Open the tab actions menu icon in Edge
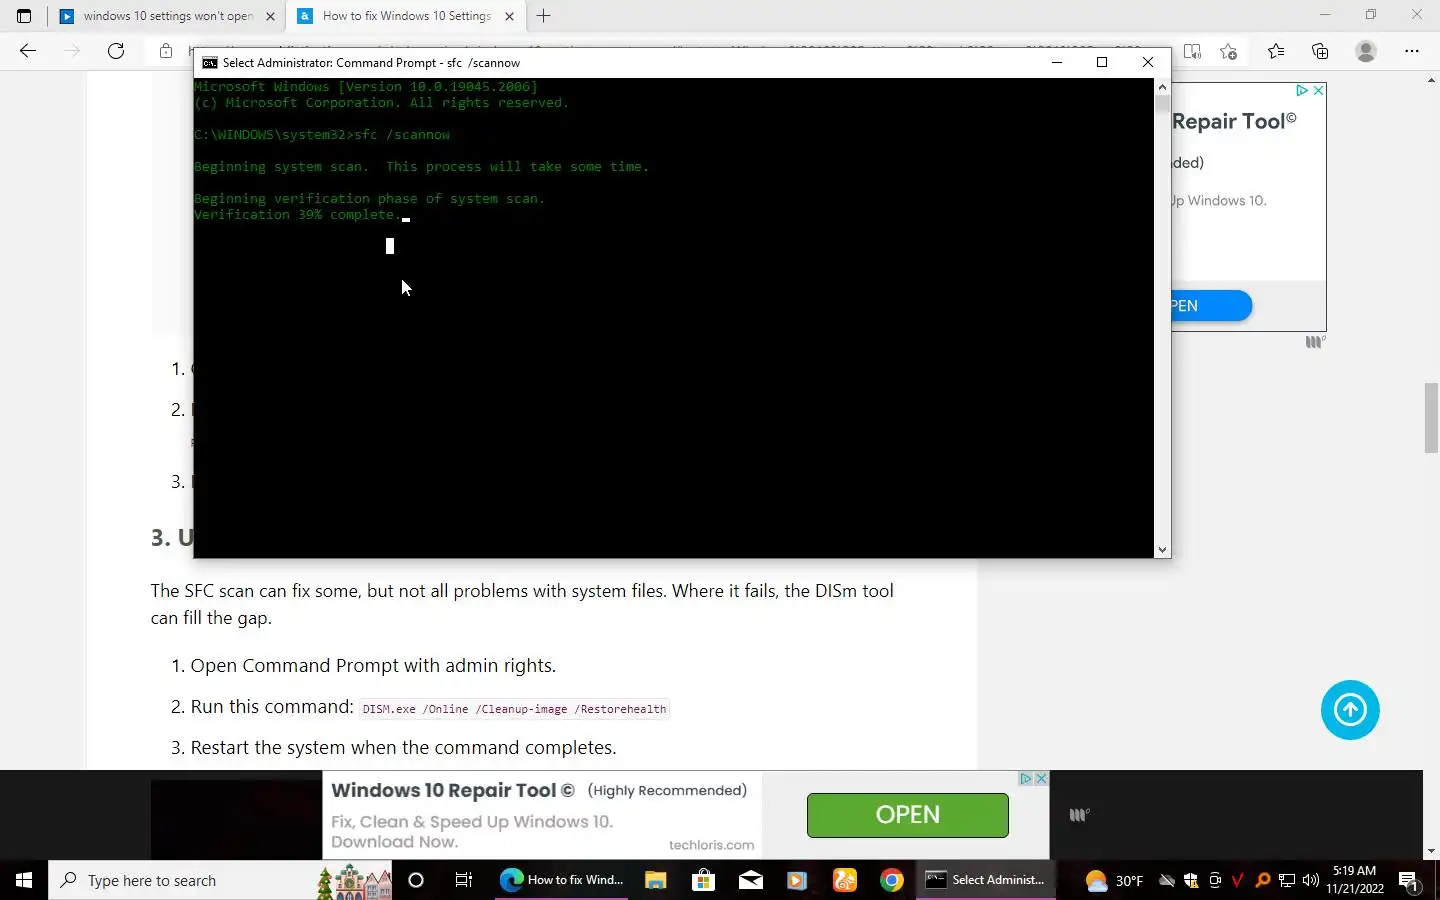 tap(24, 16)
